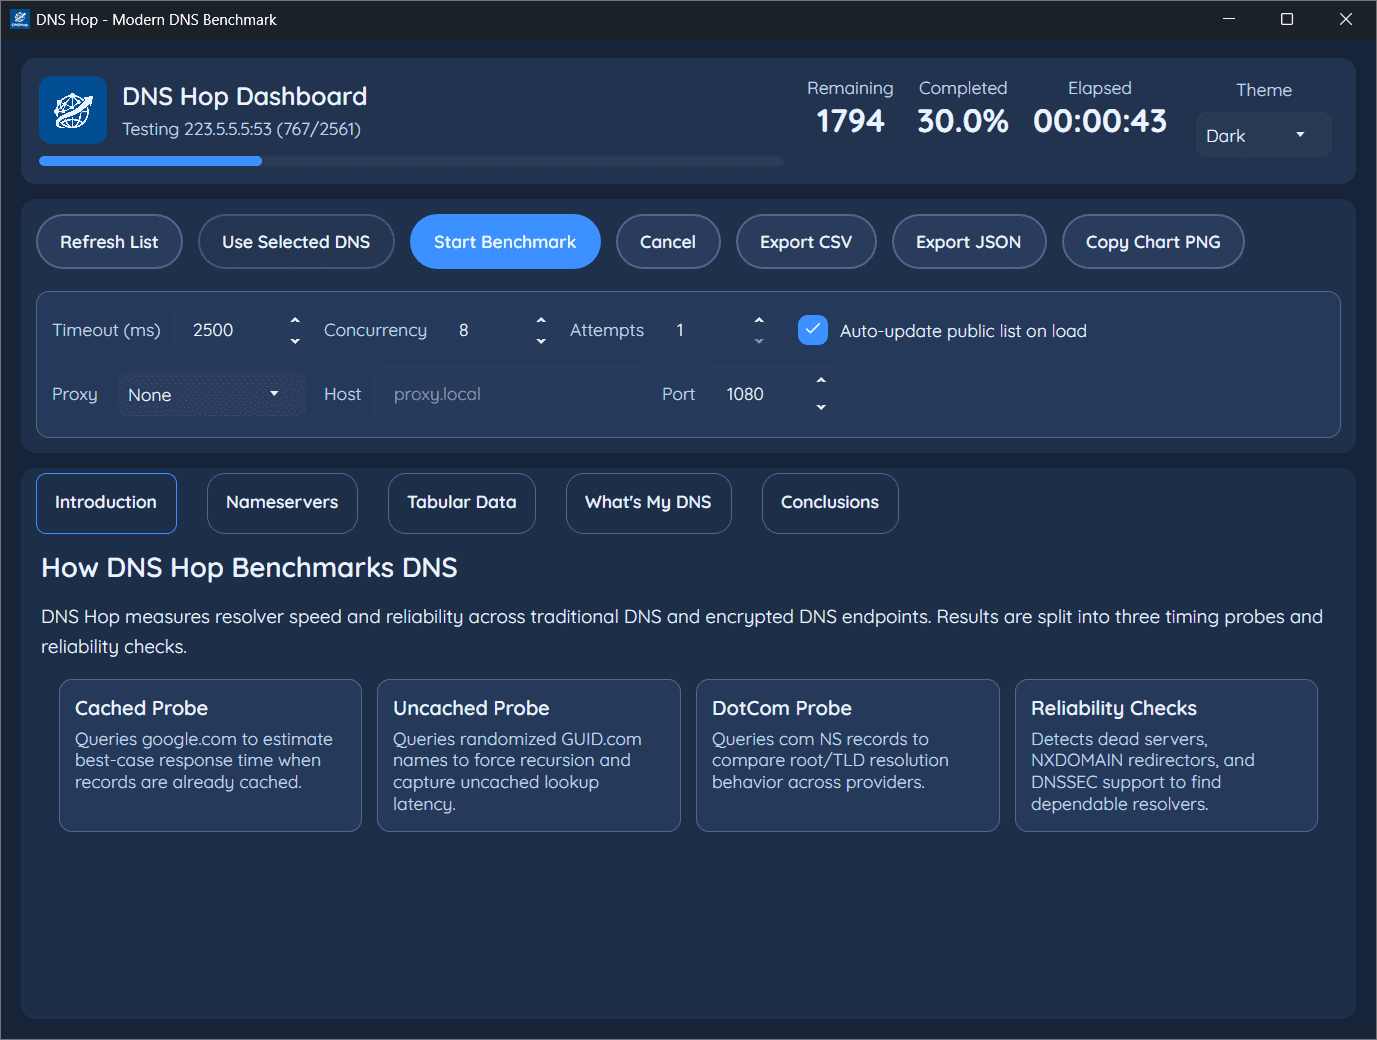Click Copy Chart PNG button
Image resolution: width=1377 pixels, height=1040 pixels.
(x=1152, y=242)
